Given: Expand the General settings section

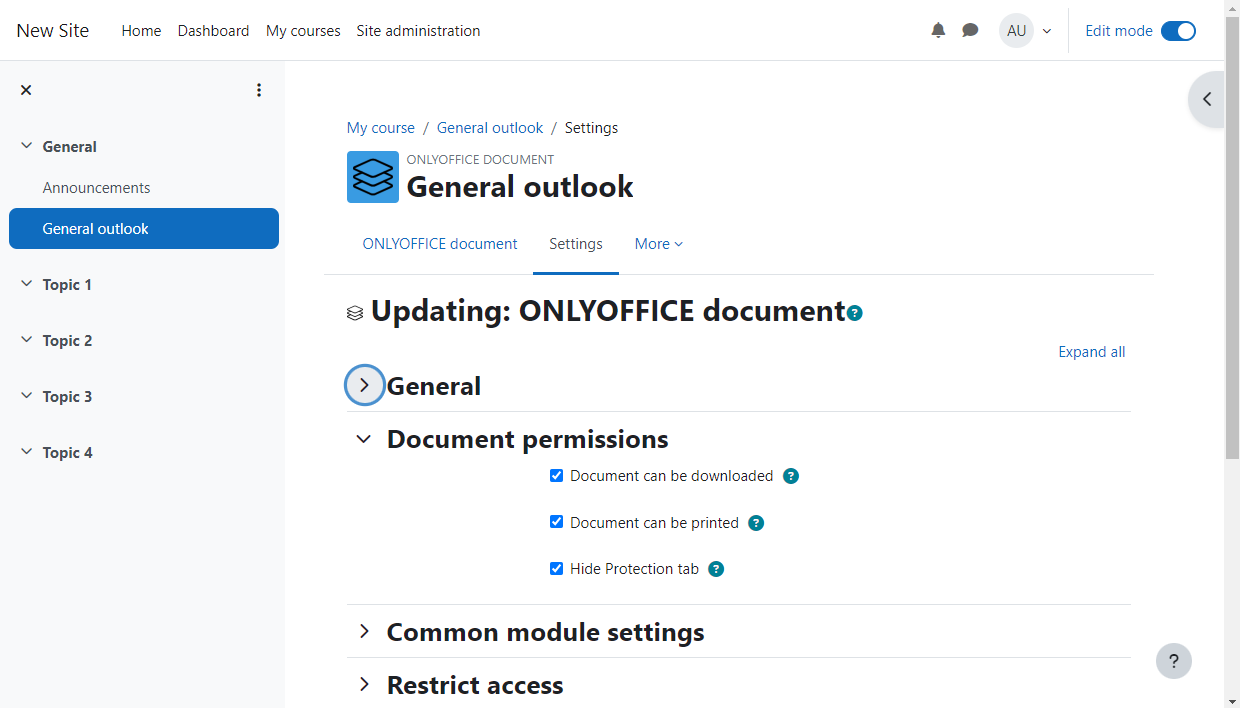Looking at the screenshot, I should tap(364, 385).
